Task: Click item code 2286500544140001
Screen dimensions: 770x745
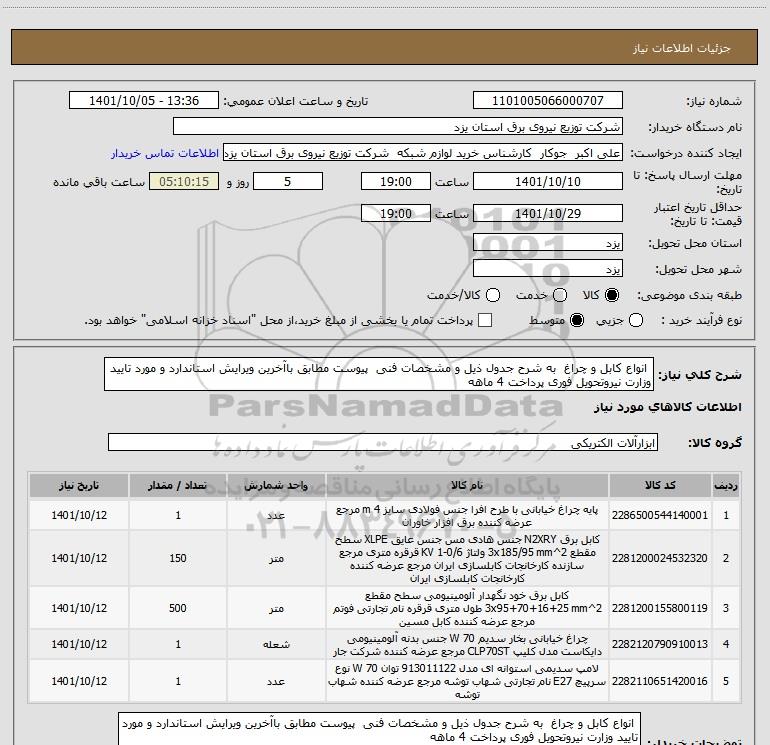Action: point(660,515)
